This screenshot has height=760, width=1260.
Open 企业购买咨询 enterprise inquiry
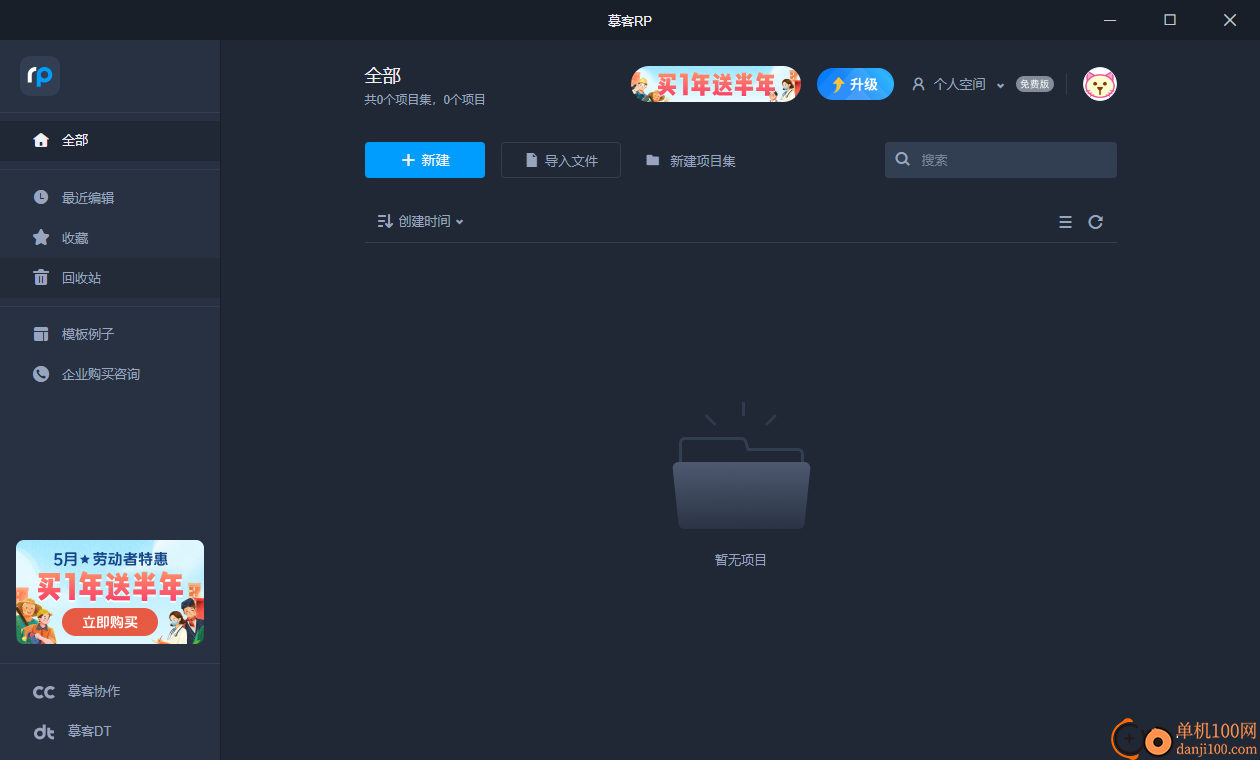110,374
